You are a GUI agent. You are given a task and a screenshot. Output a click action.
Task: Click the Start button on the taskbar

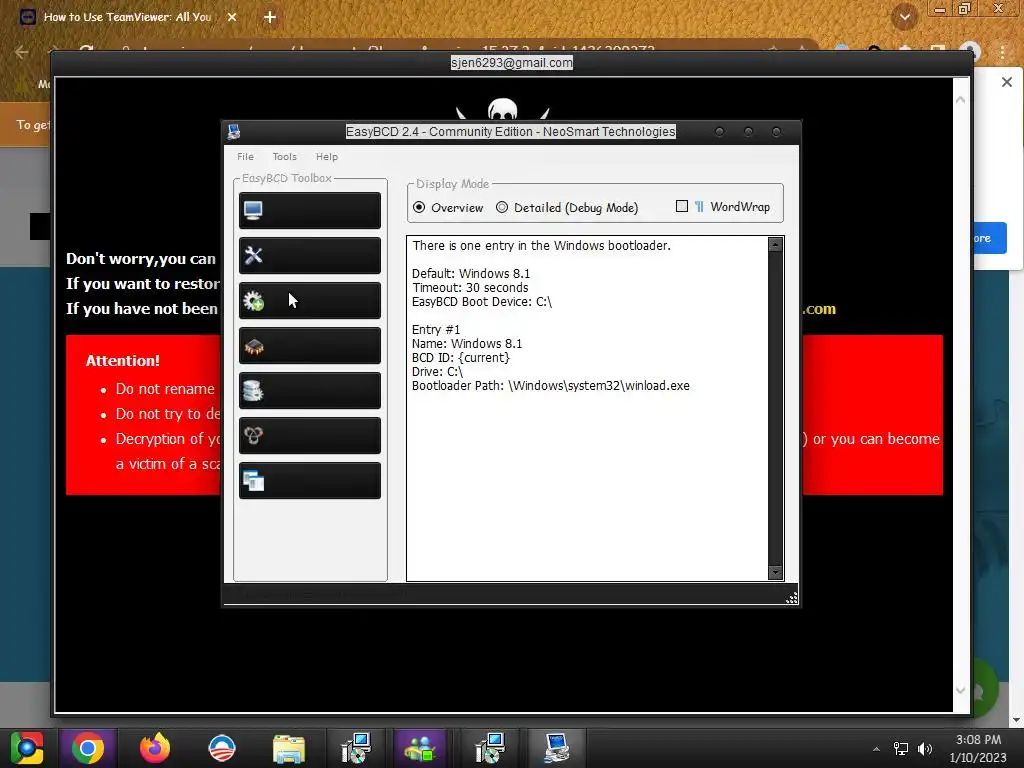click(27, 748)
